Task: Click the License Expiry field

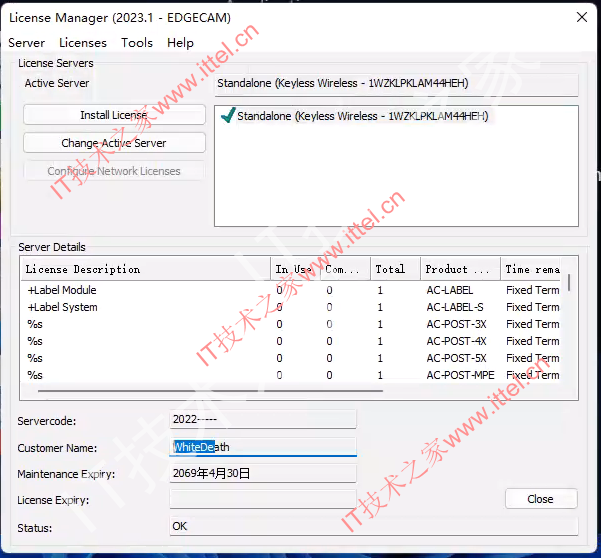Action: coord(263,499)
